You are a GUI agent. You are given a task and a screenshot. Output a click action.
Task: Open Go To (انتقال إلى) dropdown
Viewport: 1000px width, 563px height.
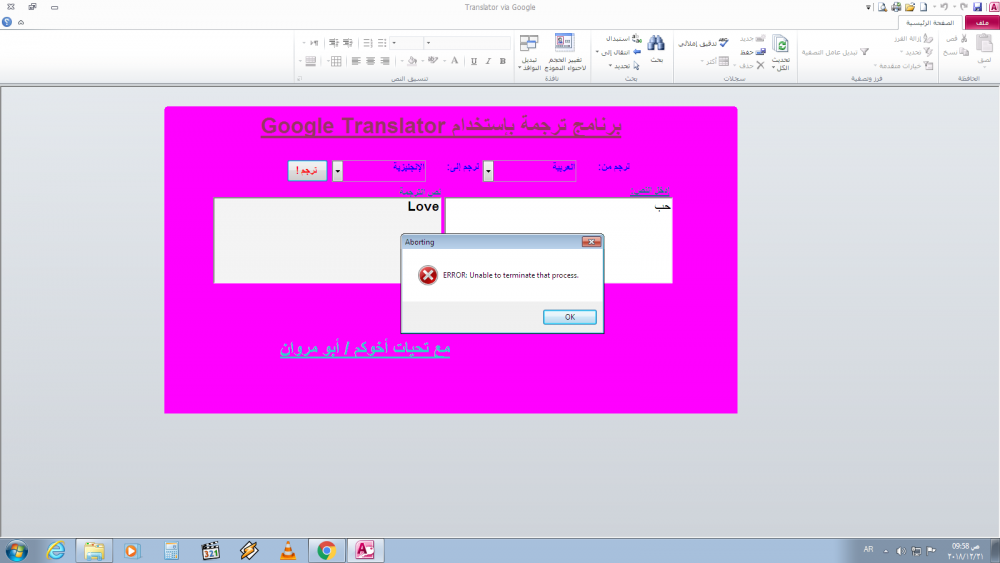pyautogui.click(x=598, y=52)
